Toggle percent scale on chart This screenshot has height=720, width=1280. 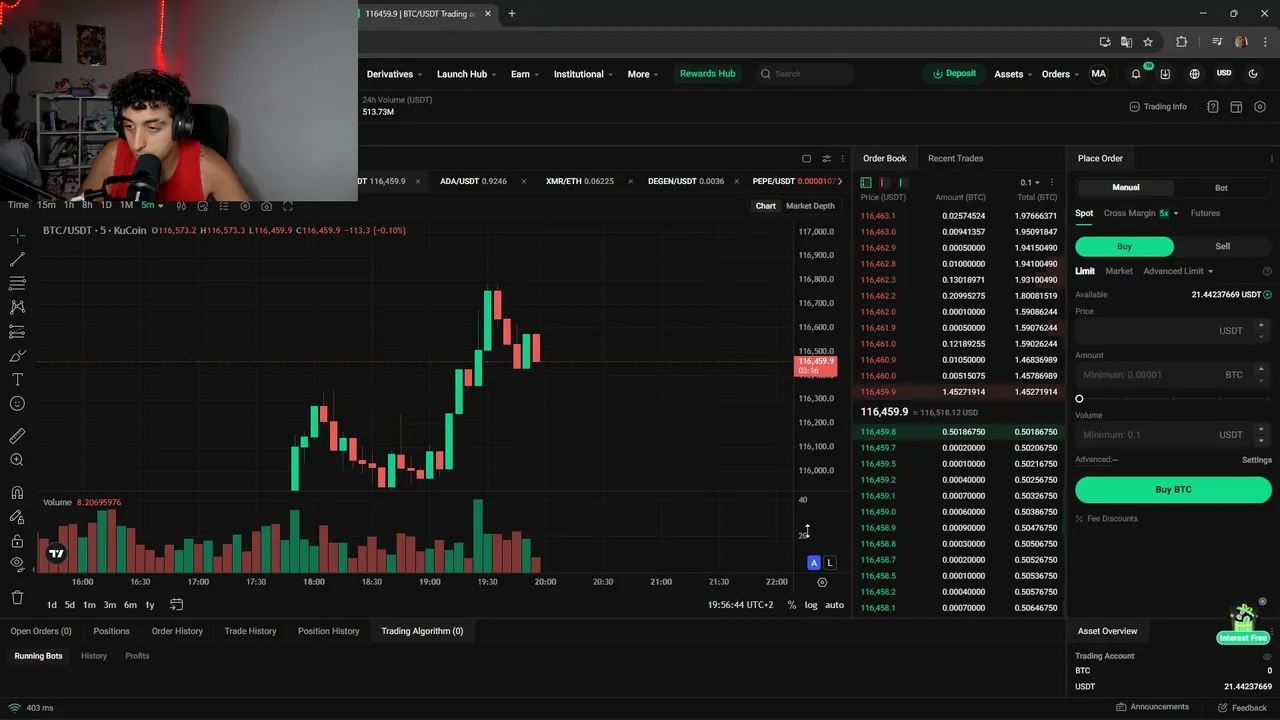tap(792, 605)
